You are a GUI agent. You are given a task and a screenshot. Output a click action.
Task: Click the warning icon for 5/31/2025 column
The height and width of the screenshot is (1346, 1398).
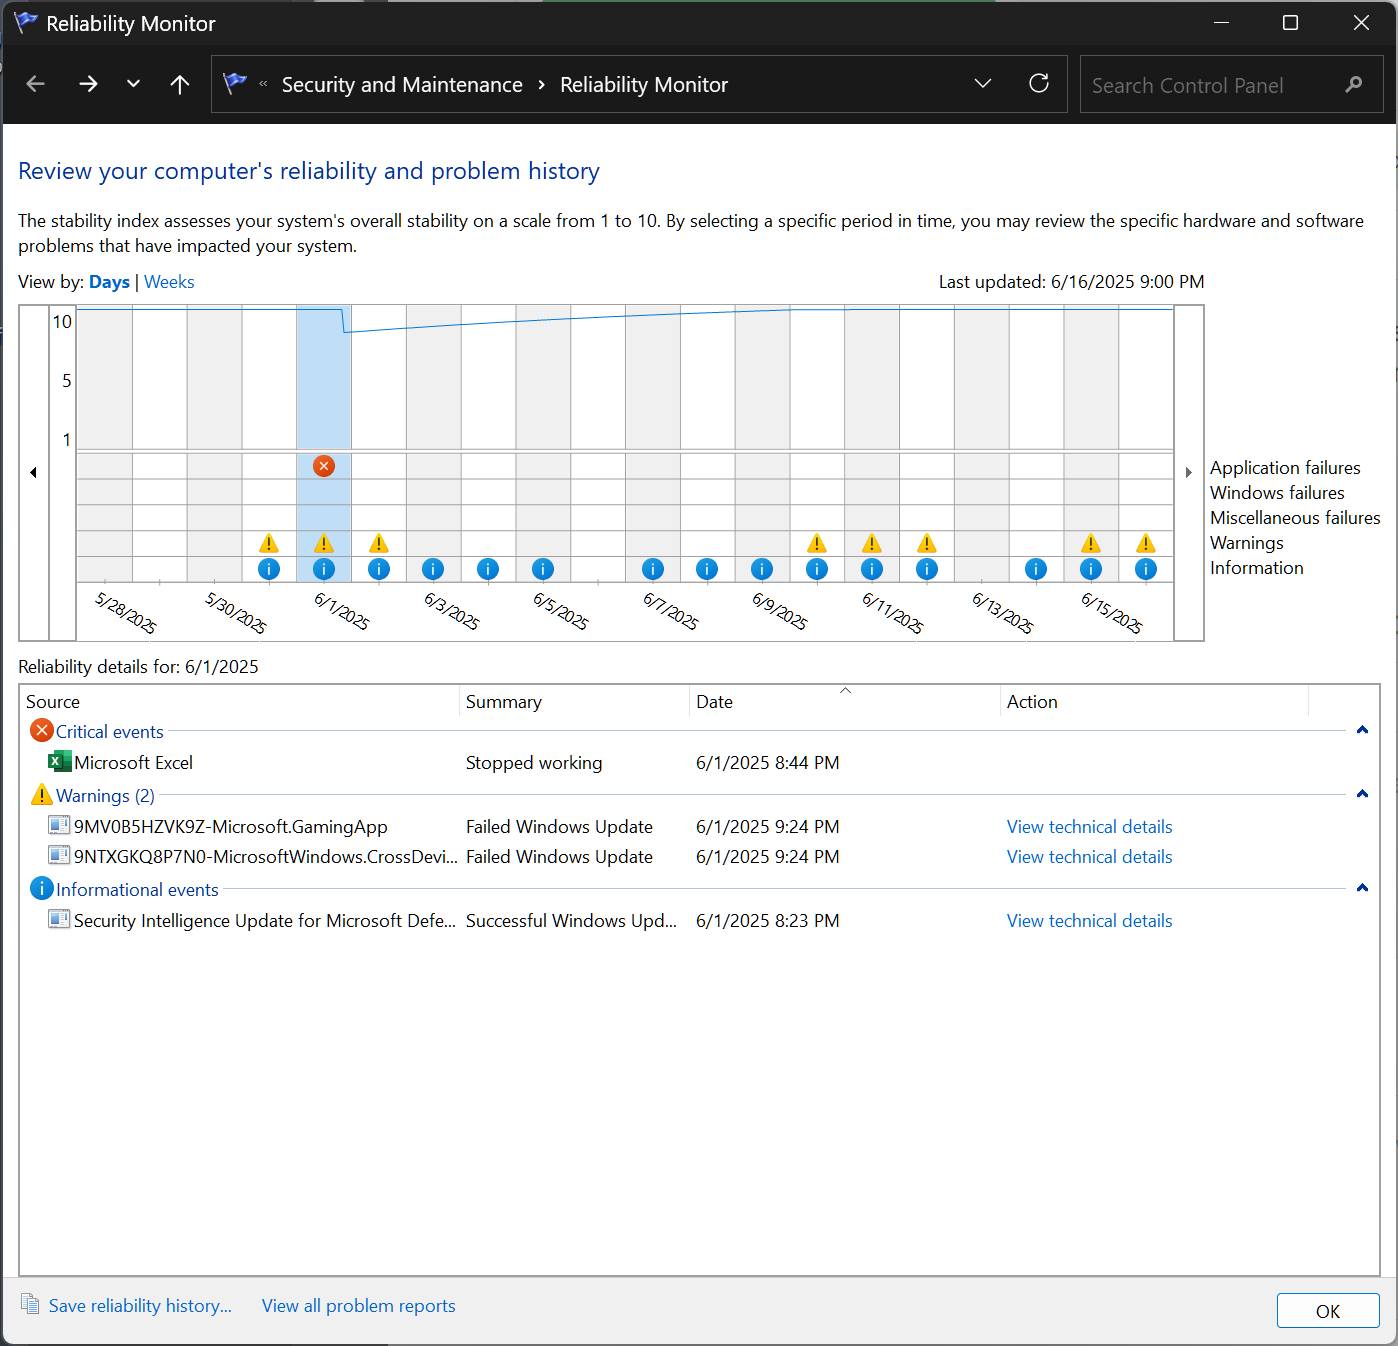[269, 543]
